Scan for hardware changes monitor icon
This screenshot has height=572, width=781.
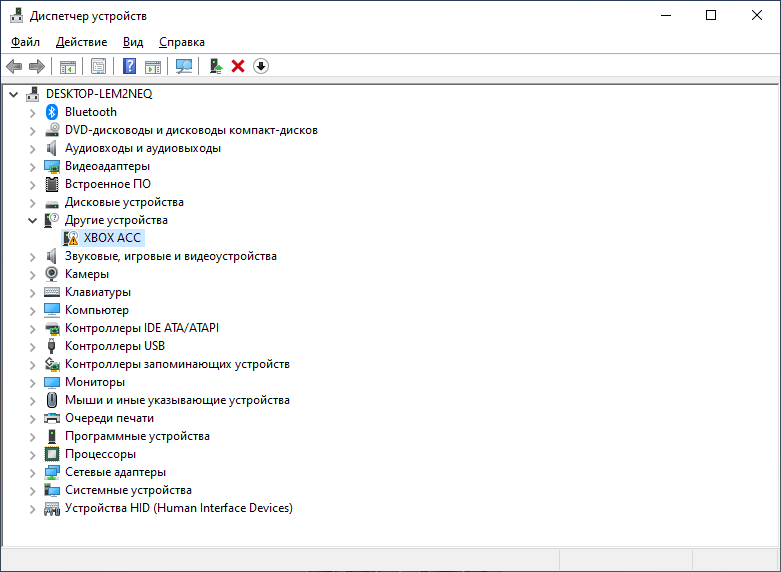[x=184, y=66]
